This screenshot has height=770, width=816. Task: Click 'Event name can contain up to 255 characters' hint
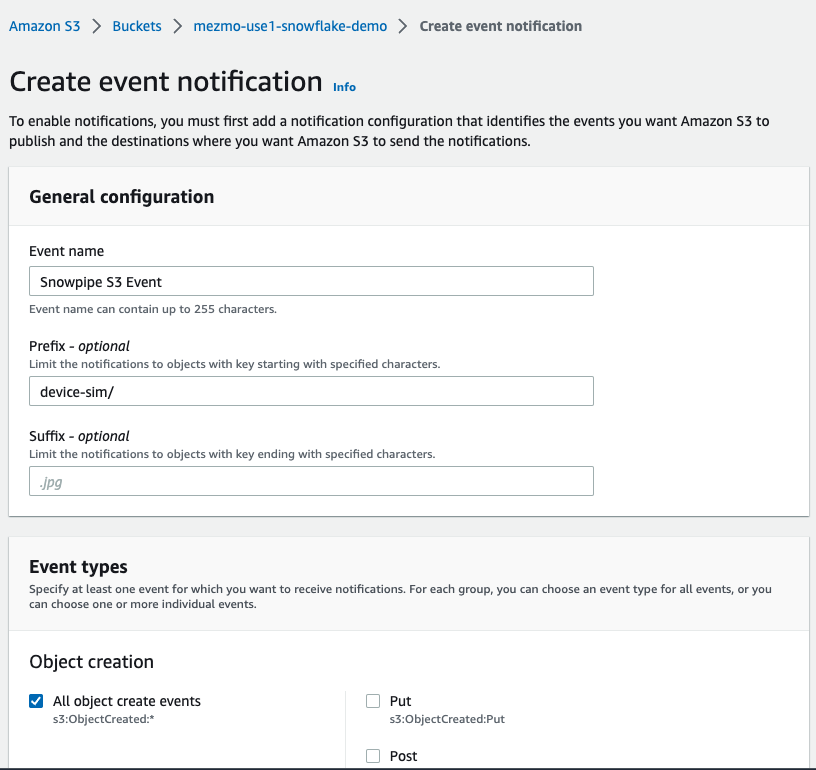point(153,309)
